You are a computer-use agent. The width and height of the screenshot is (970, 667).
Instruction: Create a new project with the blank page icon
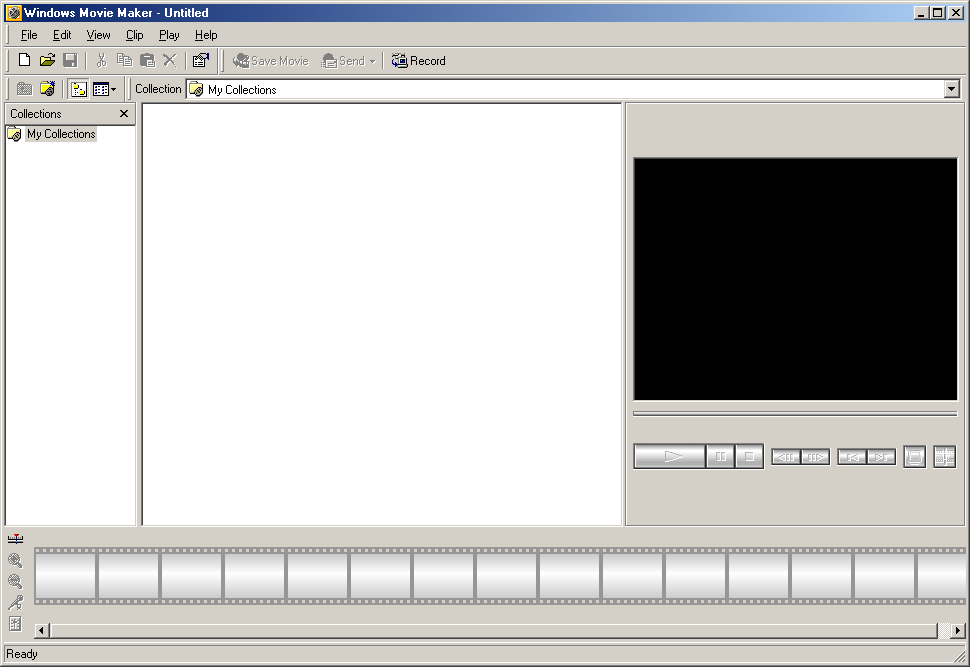point(24,60)
